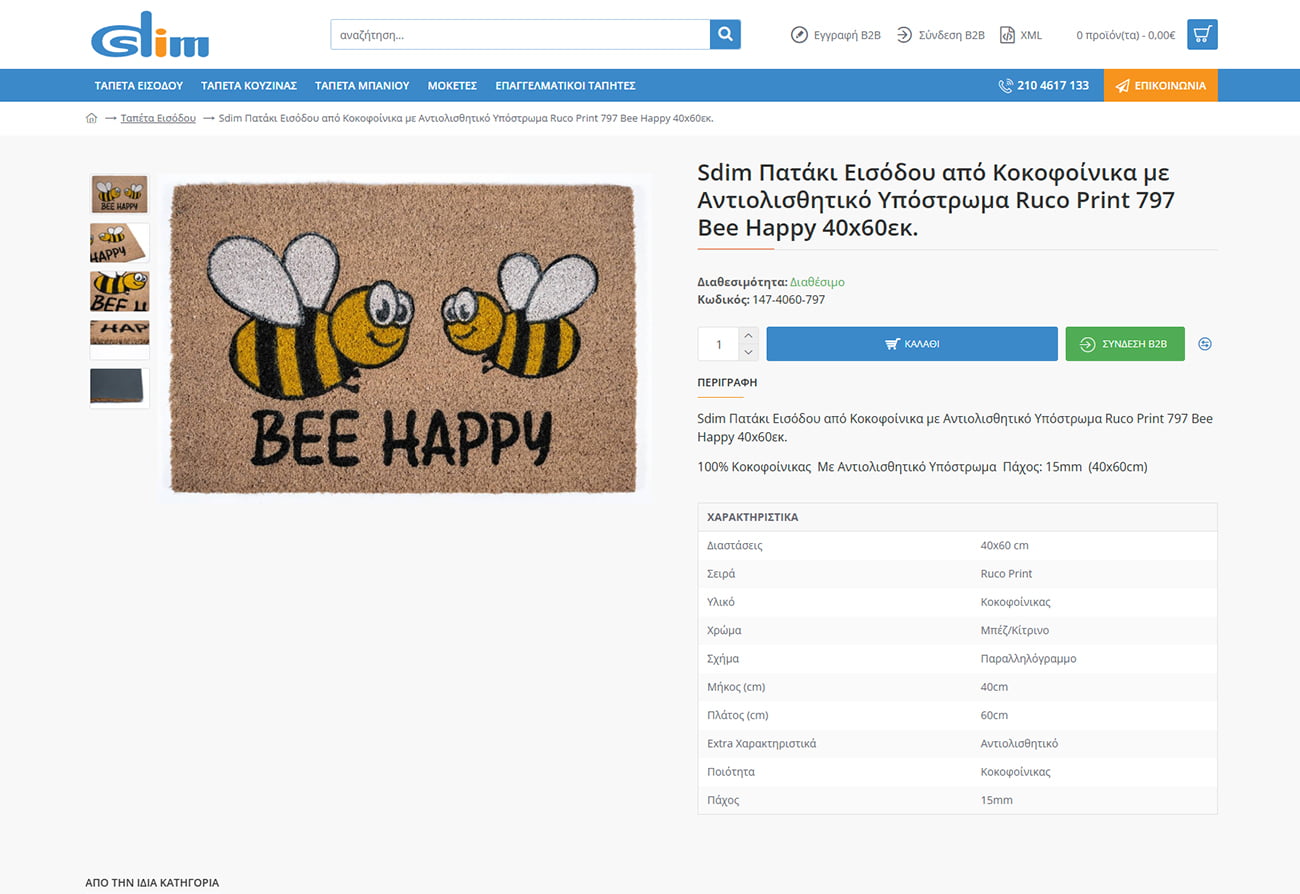Open ΕΠΑΓΓΕΛΜΑΤΙΚΟΙ ΤΑΠΗΤΕΣ menu
1300x894 pixels.
coord(565,86)
